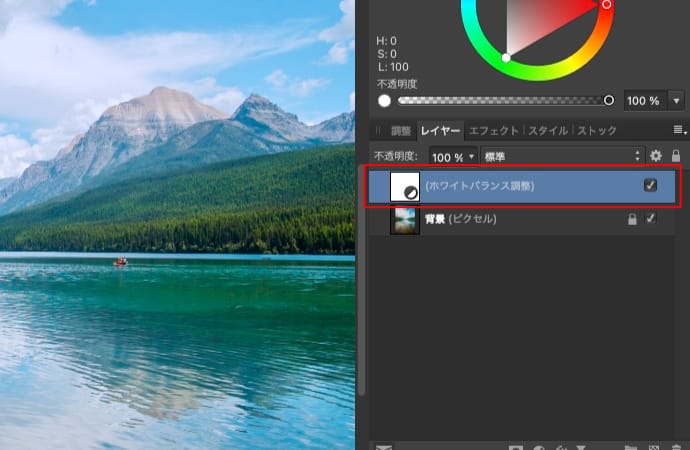Viewport: 690px width, 450px height.
Task: Click the color opacity slider track
Action: tap(500, 101)
